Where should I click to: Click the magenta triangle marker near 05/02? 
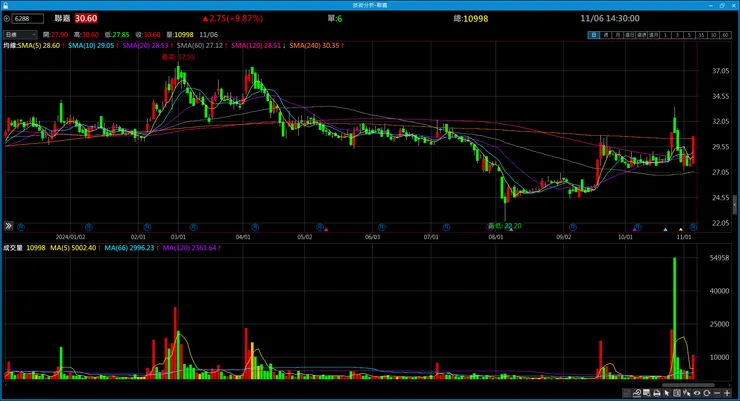click(326, 230)
